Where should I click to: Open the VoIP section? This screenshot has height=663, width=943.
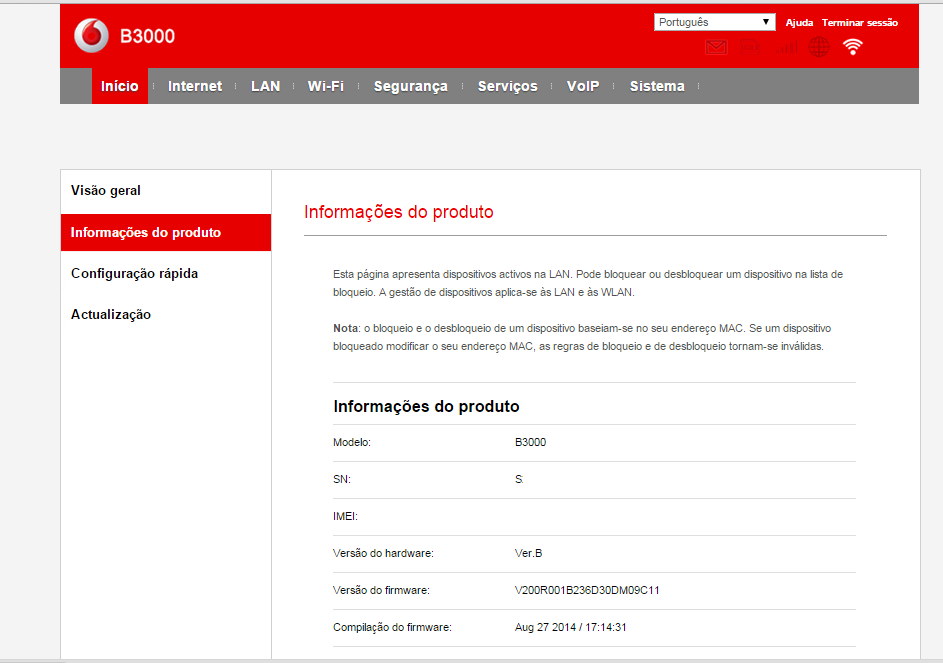[582, 85]
